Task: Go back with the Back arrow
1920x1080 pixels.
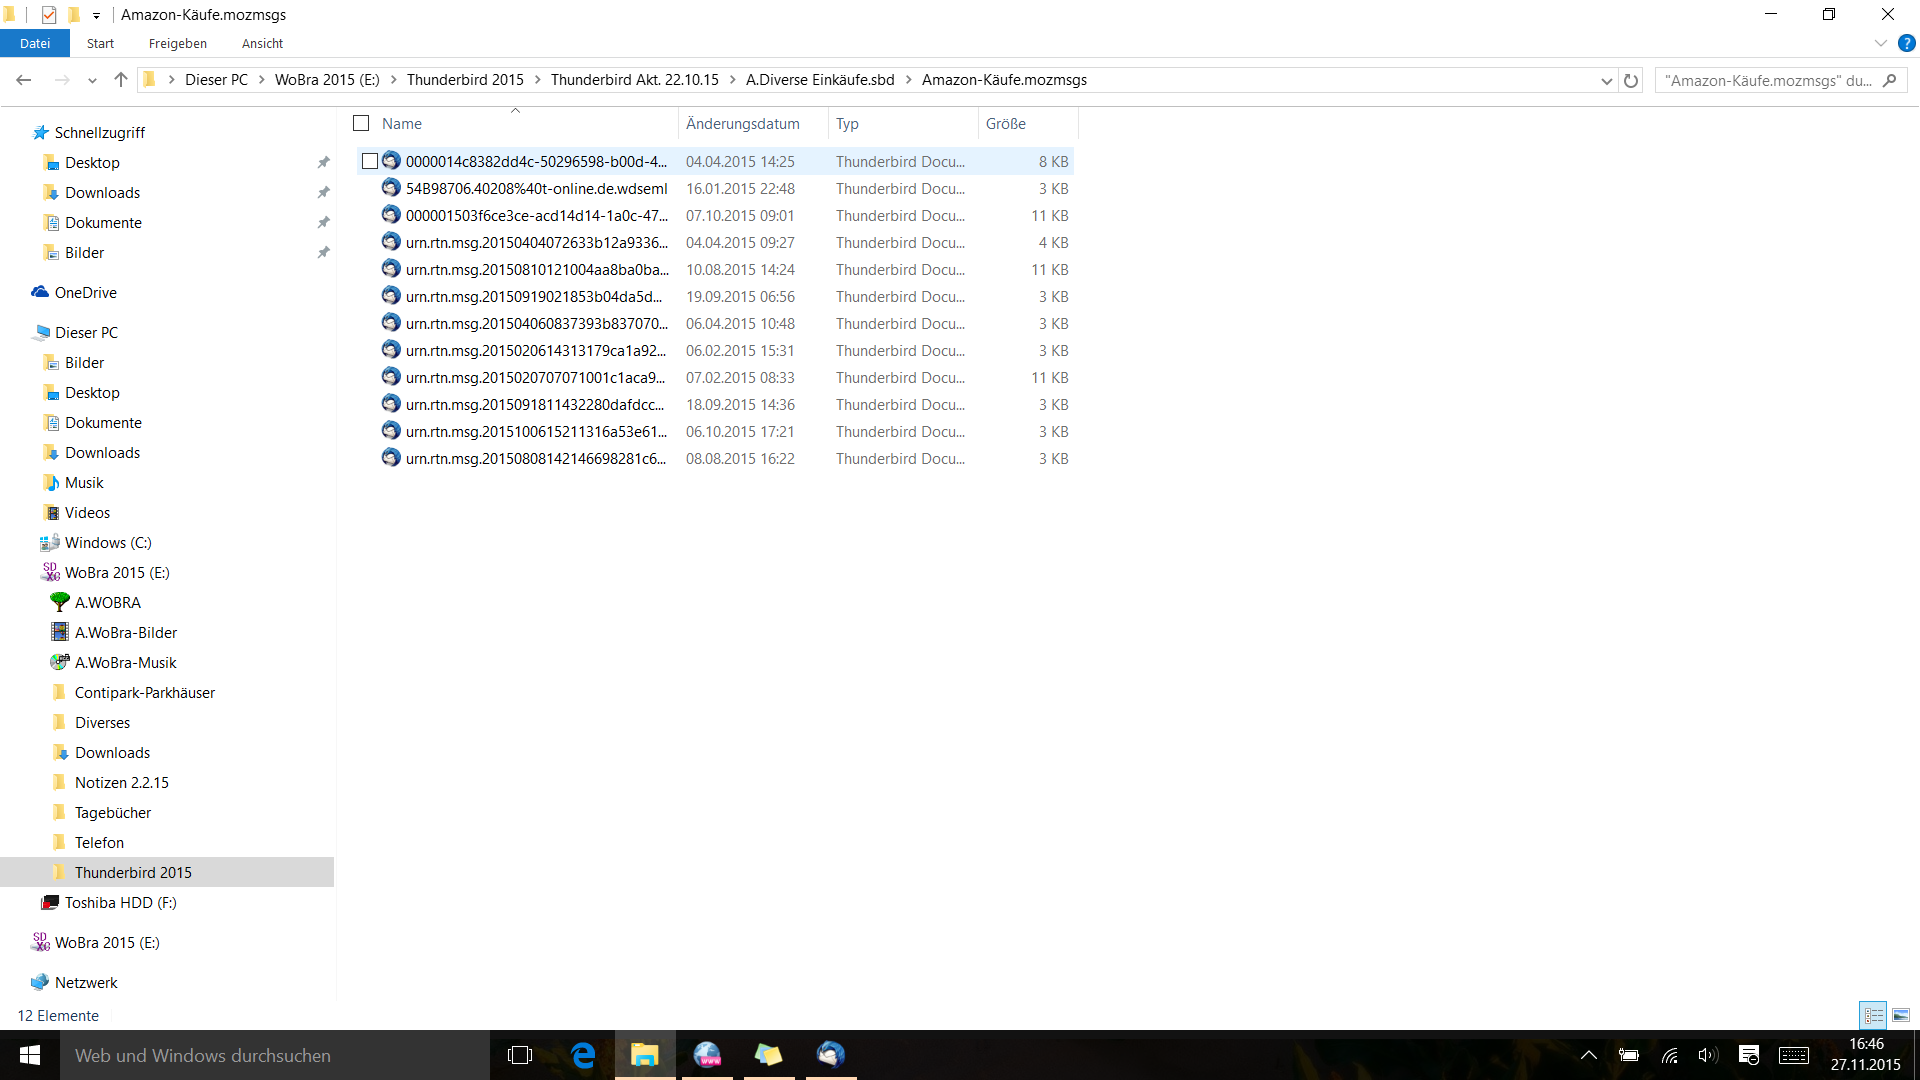Action: 24,80
